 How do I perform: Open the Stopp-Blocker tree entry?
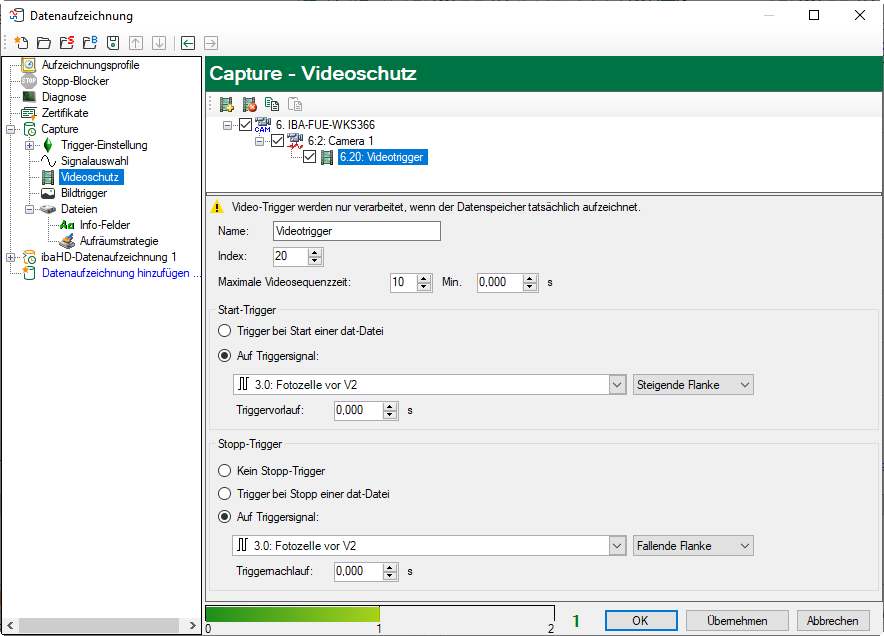(x=75, y=81)
